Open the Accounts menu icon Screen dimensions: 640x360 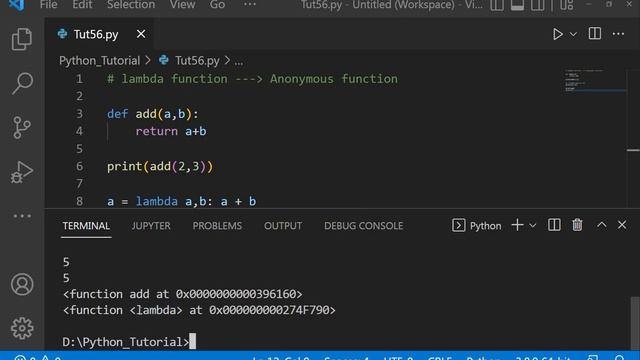click(x=22, y=284)
